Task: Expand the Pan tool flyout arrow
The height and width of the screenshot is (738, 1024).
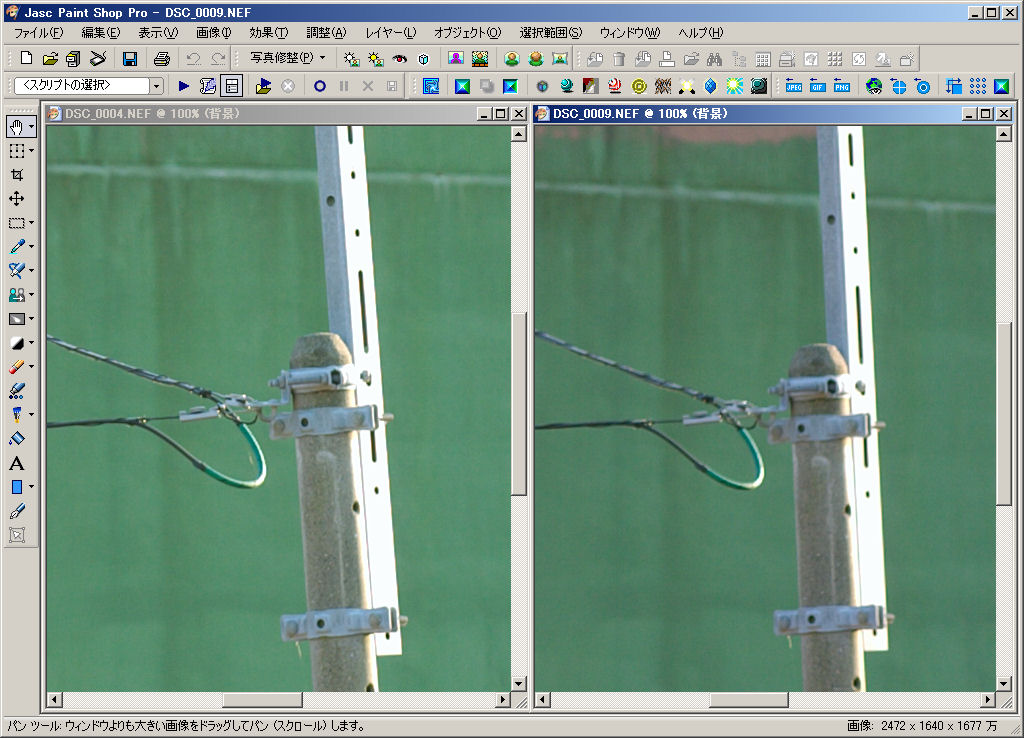Action: (31, 126)
